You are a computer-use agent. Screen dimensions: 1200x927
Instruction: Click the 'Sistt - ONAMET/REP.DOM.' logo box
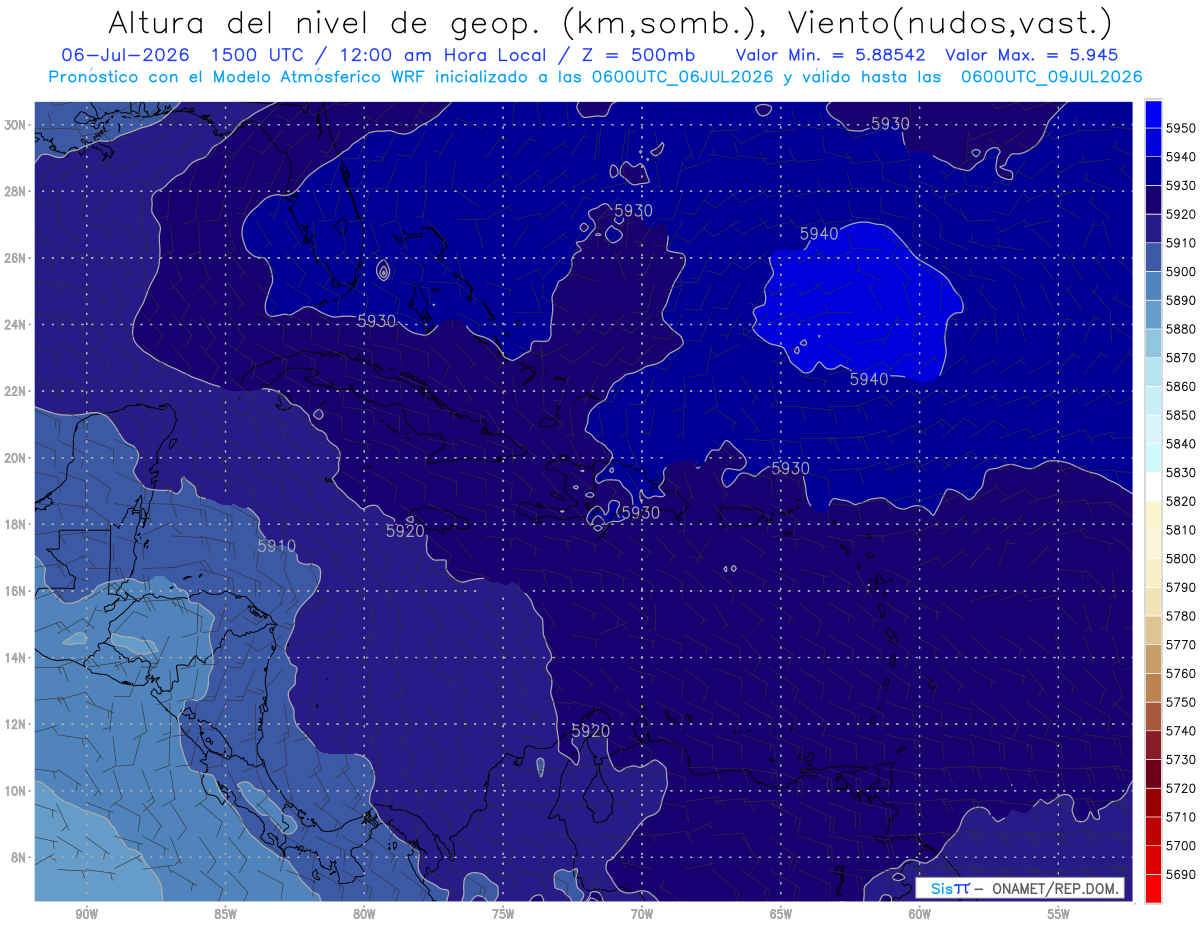(x=1020, y=888)
